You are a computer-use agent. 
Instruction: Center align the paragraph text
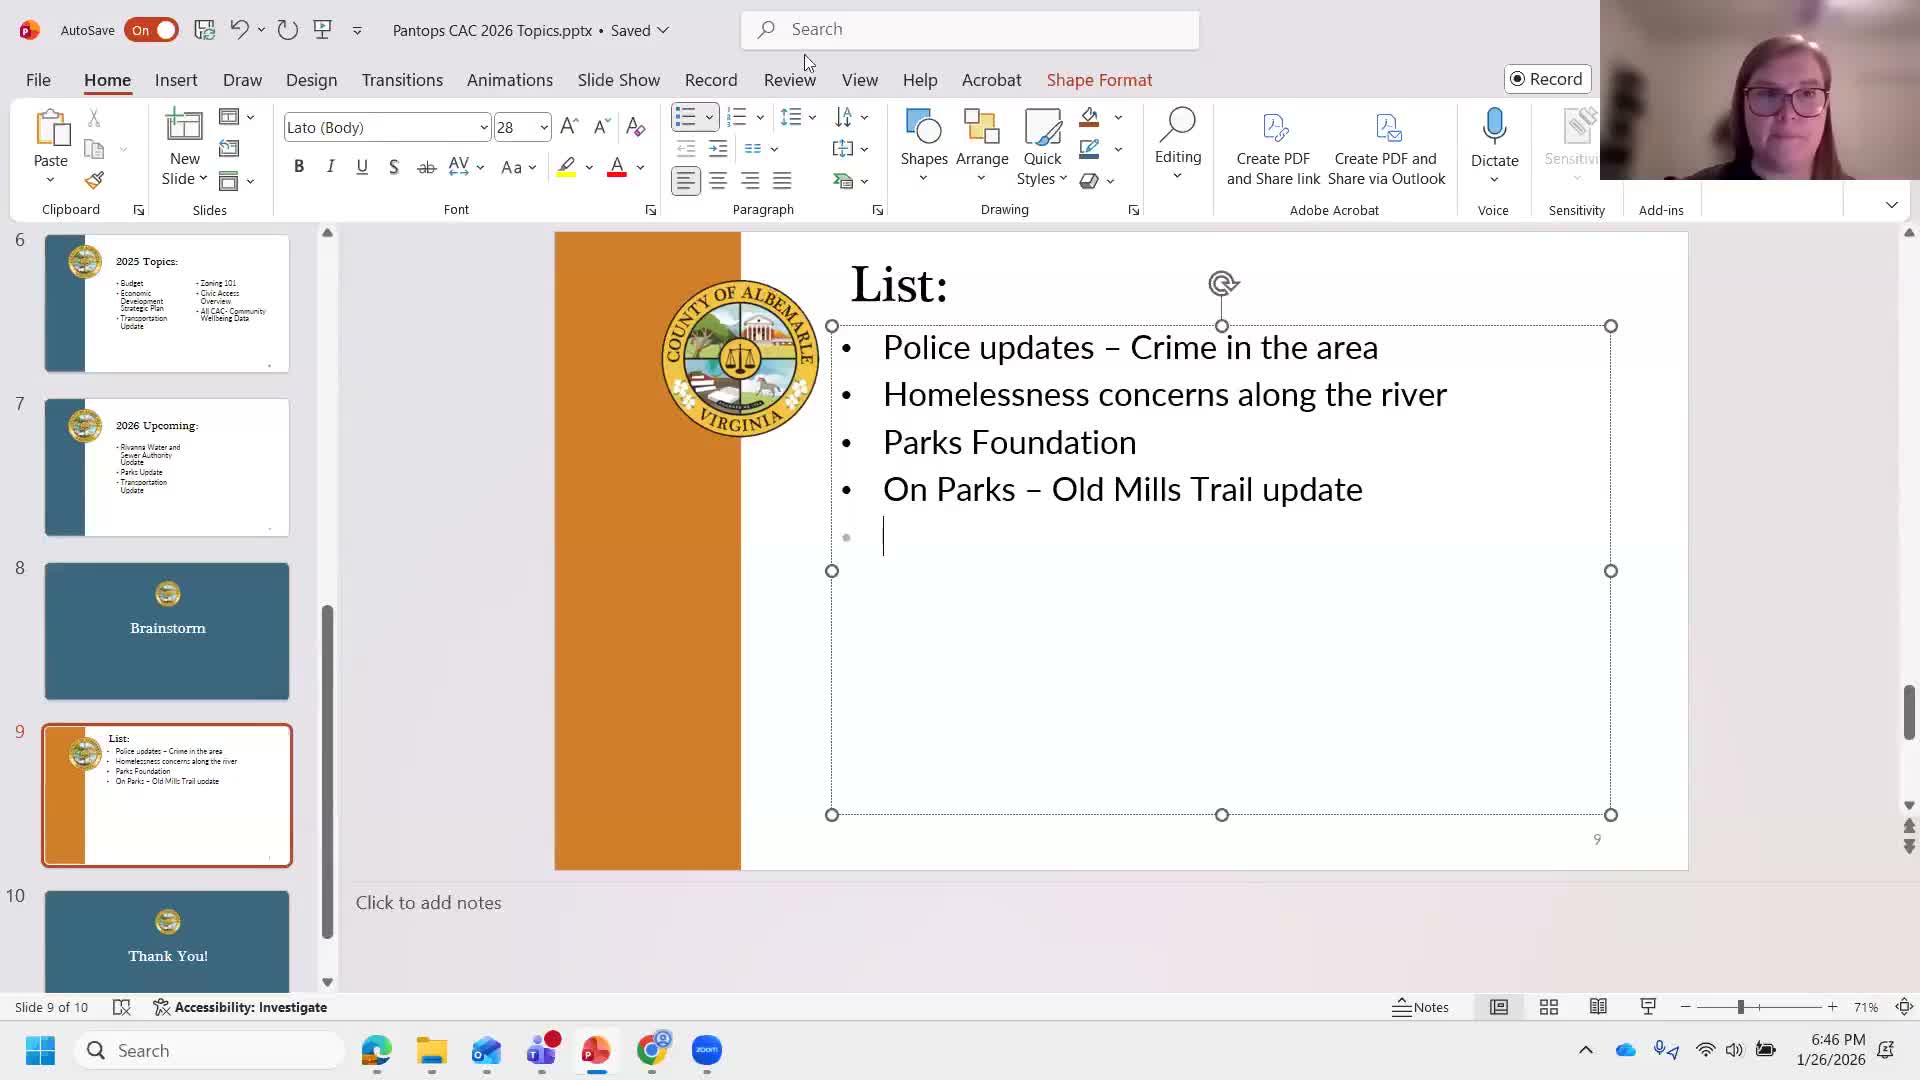pyautogui.click(x=718, y=181)
